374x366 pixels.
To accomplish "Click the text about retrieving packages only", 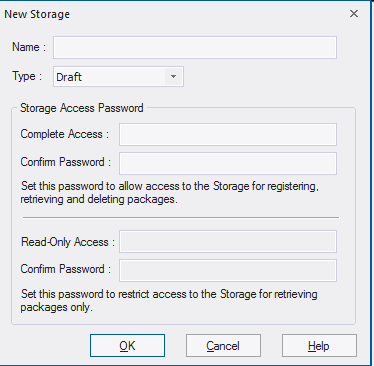I will coord(169,300).
